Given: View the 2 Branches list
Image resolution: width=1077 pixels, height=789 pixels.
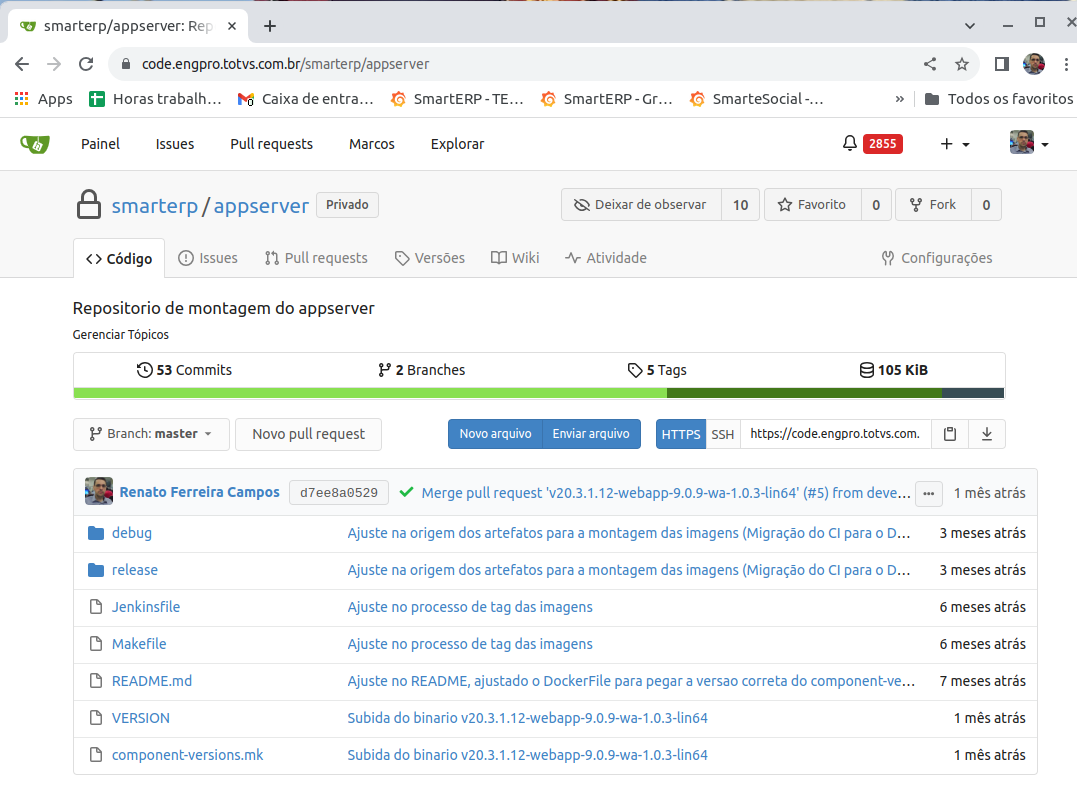Looking at the screenshot, I should pyautogui.click(x=421, y=370).
